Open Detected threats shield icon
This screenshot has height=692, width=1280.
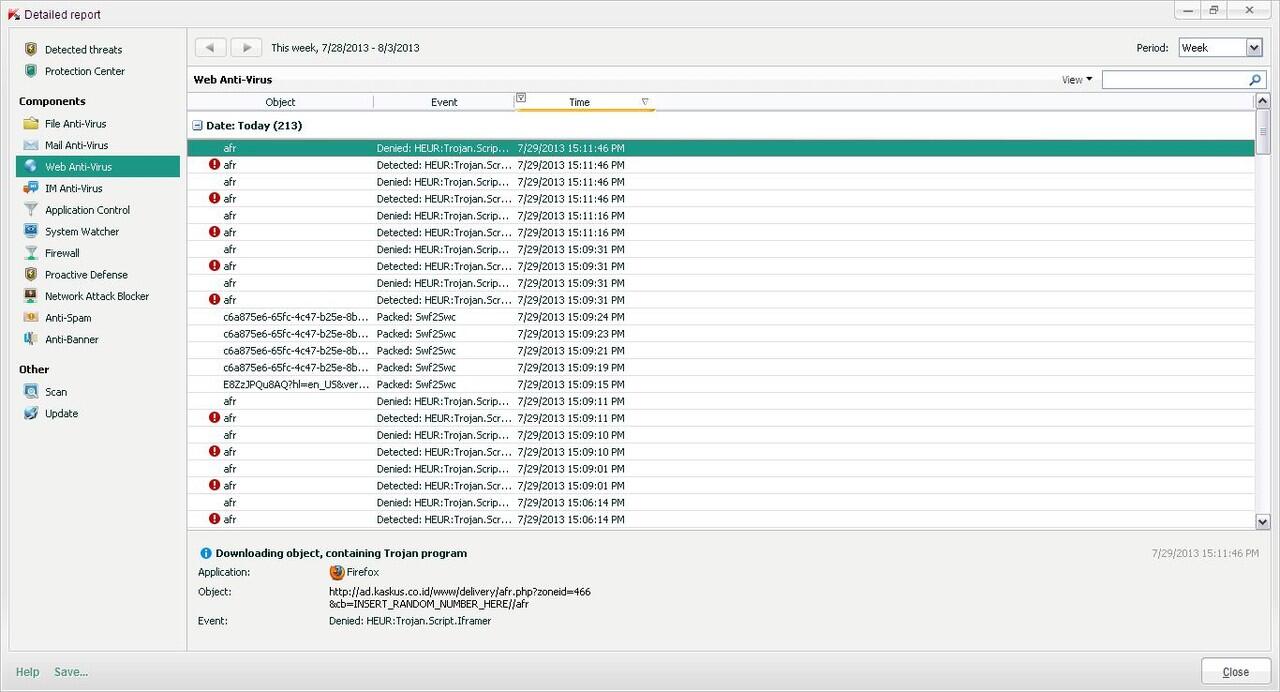point(31,49)
